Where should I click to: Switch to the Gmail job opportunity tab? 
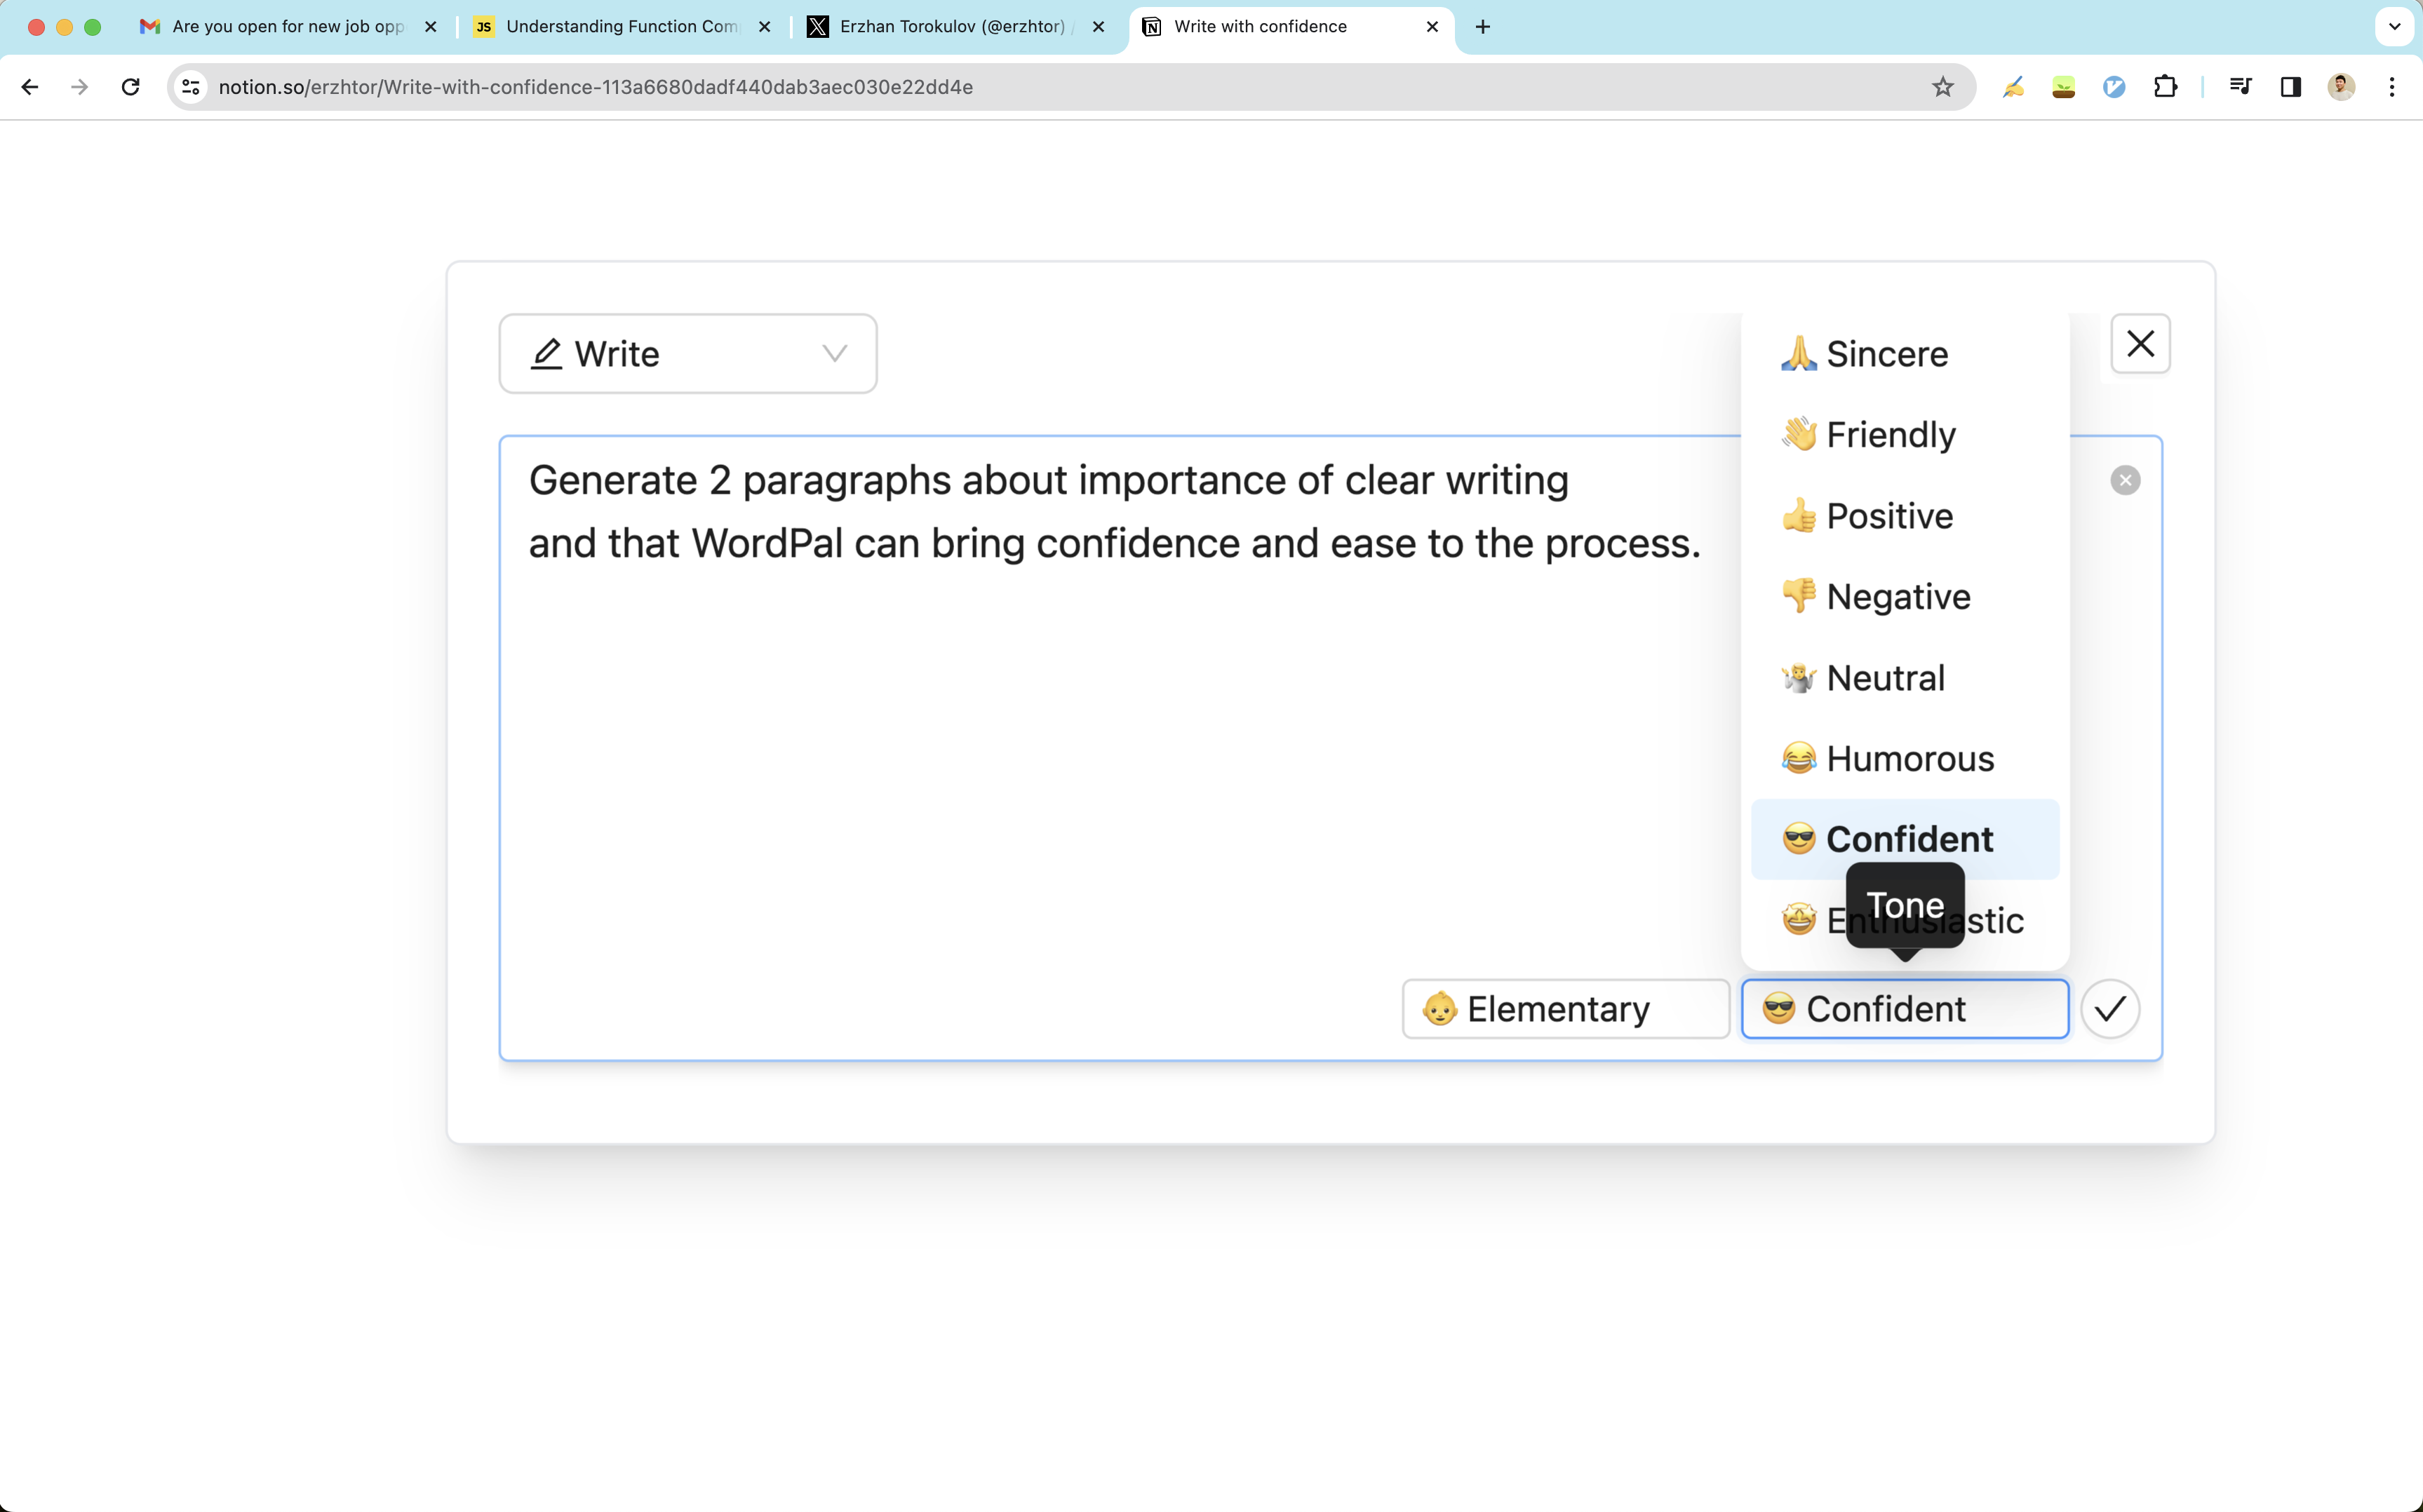288,27
